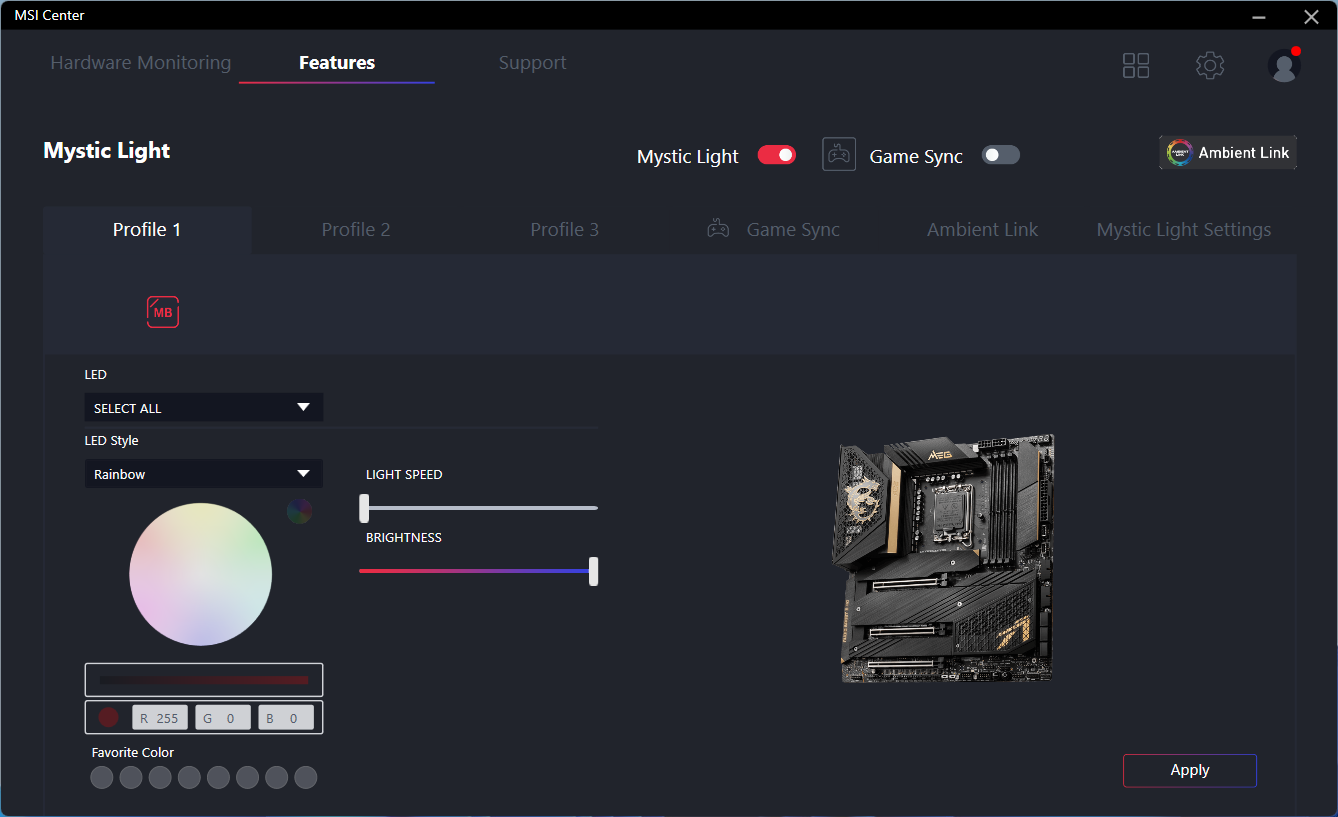Click the Game Sync controller icon beside toggle

tap(839, 155)
